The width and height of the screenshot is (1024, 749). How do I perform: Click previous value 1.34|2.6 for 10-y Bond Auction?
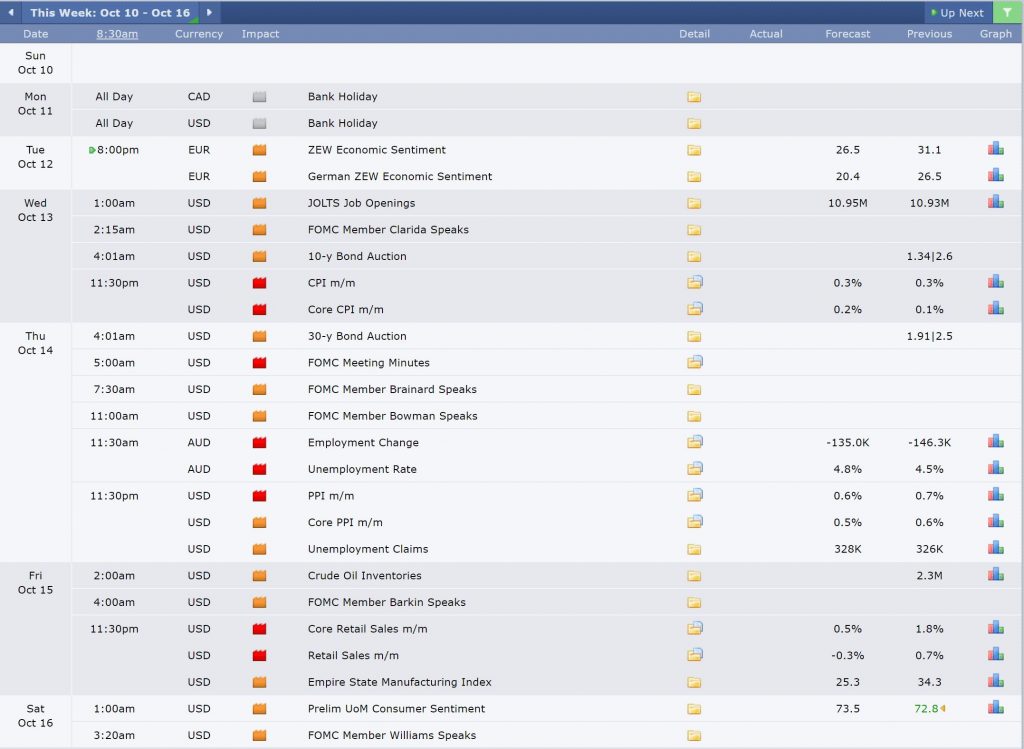tap(929, 257)
